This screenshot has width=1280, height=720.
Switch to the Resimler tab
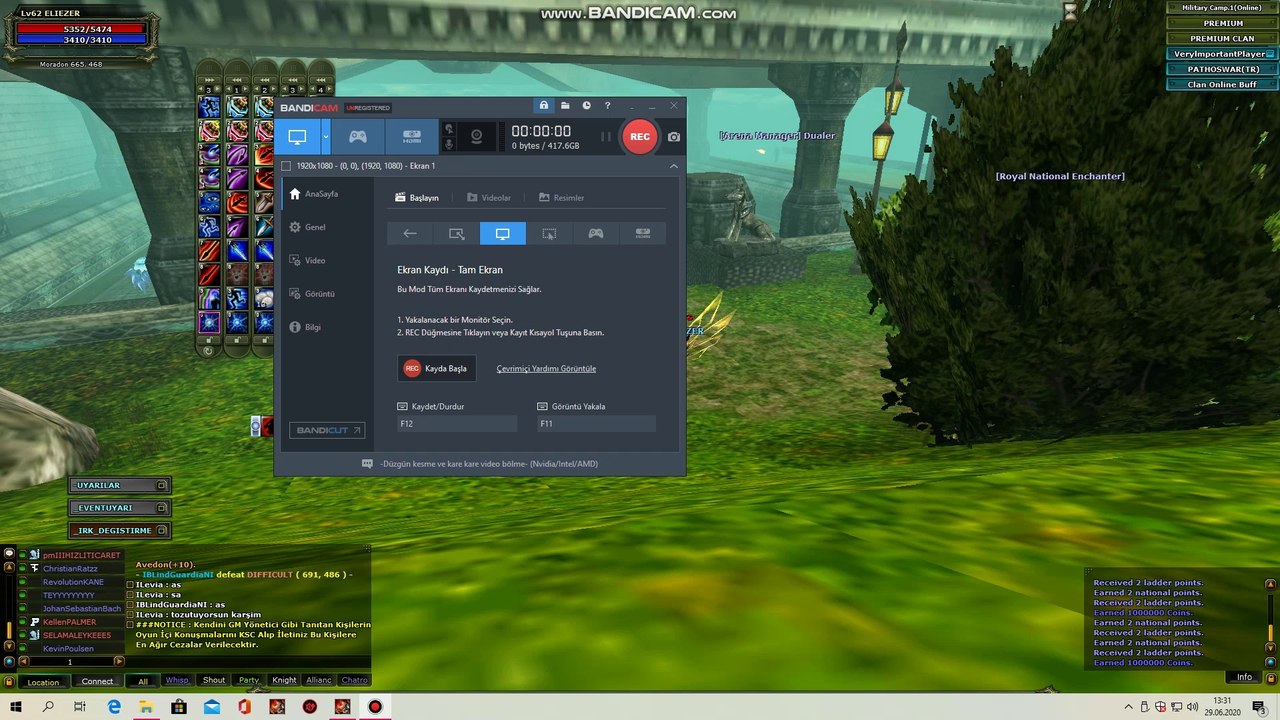pos(561,198)
